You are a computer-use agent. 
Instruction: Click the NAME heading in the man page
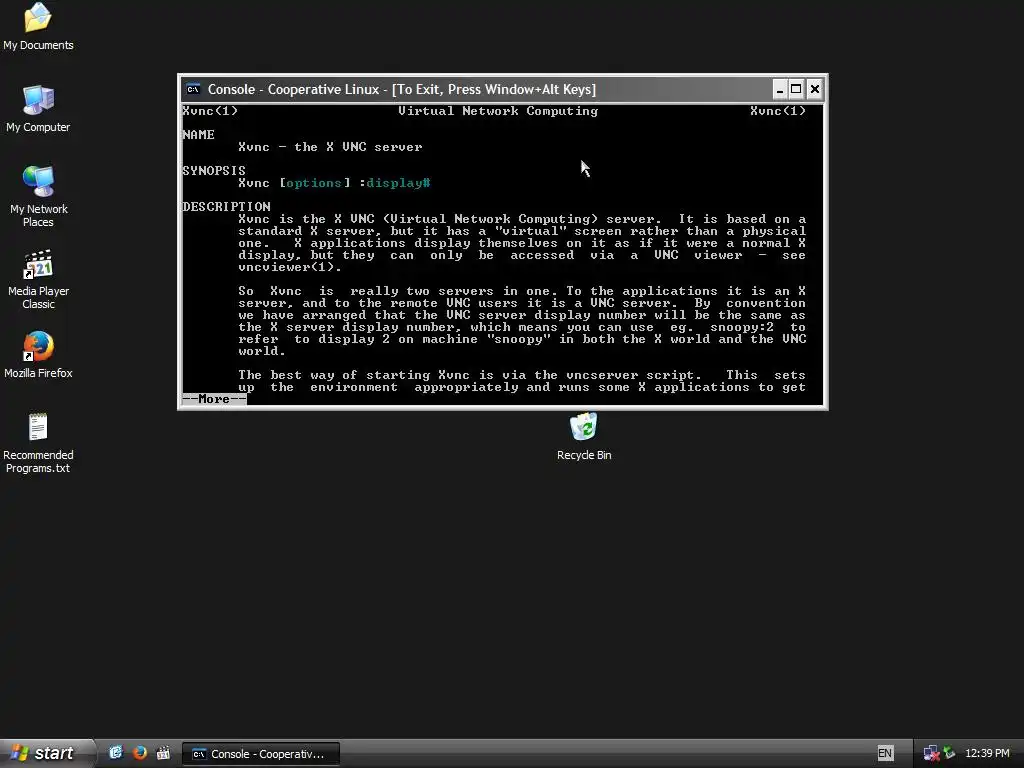click(x=199, y=135)
